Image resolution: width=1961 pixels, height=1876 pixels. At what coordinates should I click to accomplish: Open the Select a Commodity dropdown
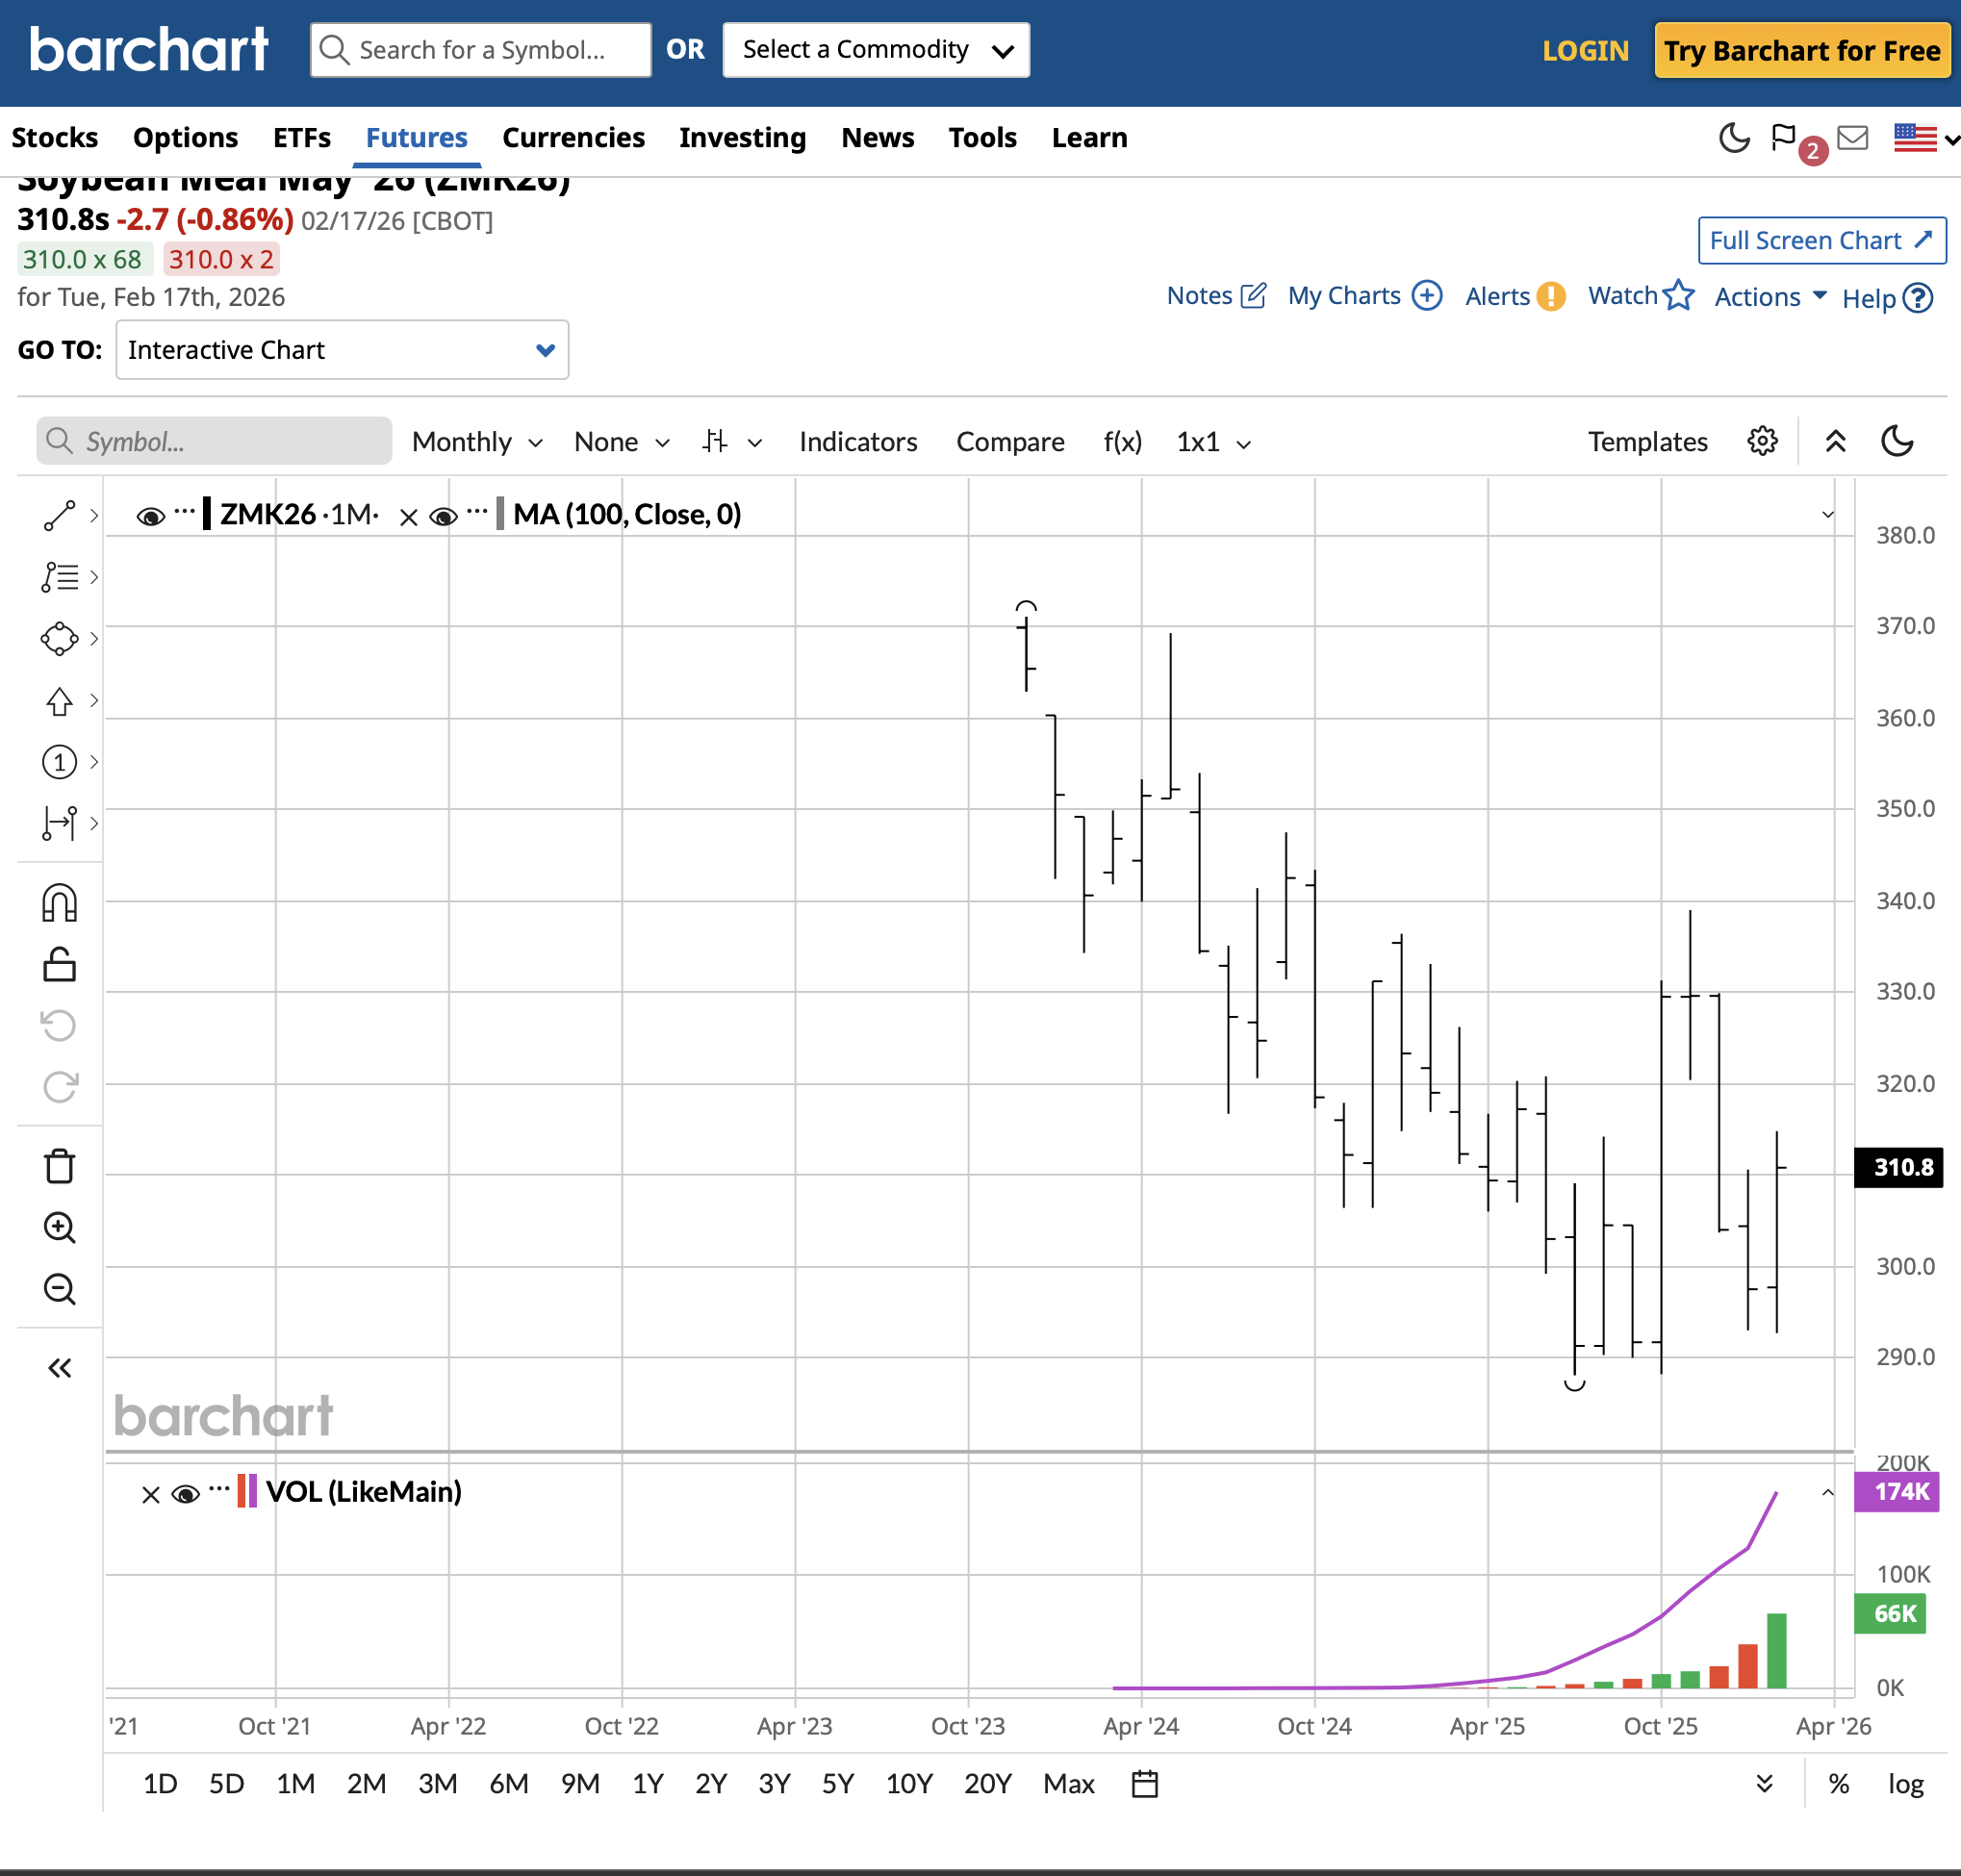coord(876,50)
